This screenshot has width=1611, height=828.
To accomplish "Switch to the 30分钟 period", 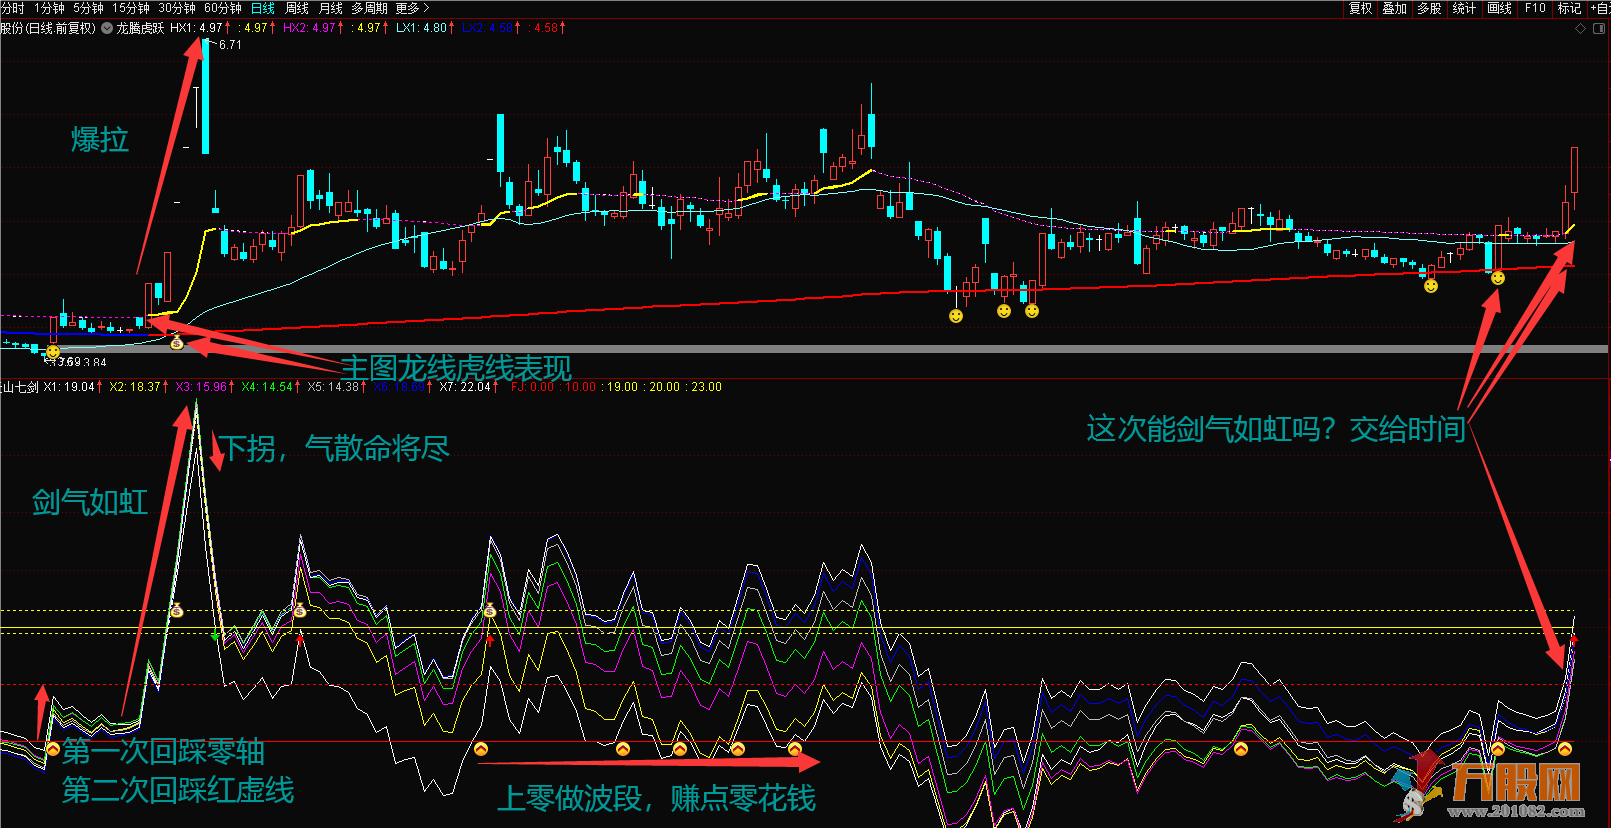I will 177,8.
